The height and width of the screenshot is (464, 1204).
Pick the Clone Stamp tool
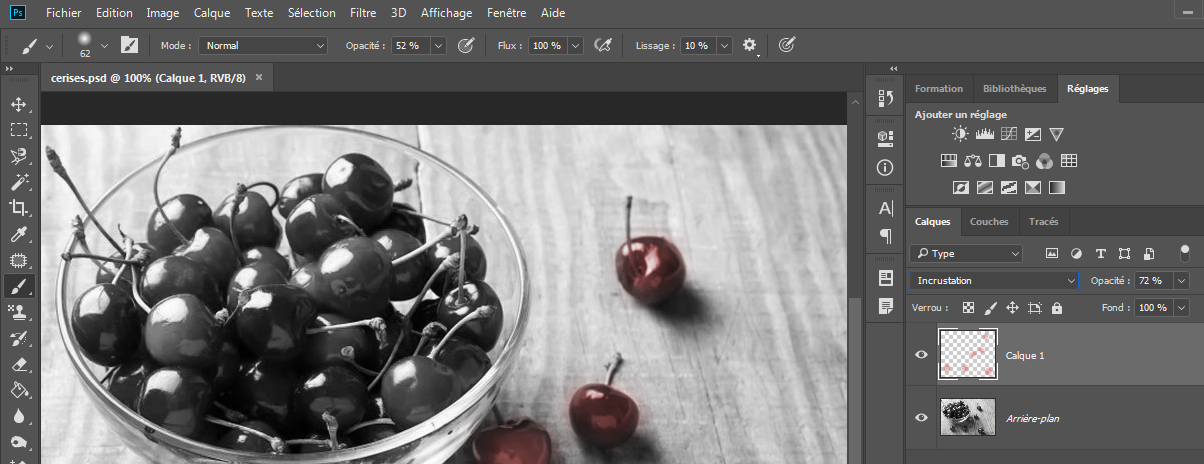click(x=18, y=312)
